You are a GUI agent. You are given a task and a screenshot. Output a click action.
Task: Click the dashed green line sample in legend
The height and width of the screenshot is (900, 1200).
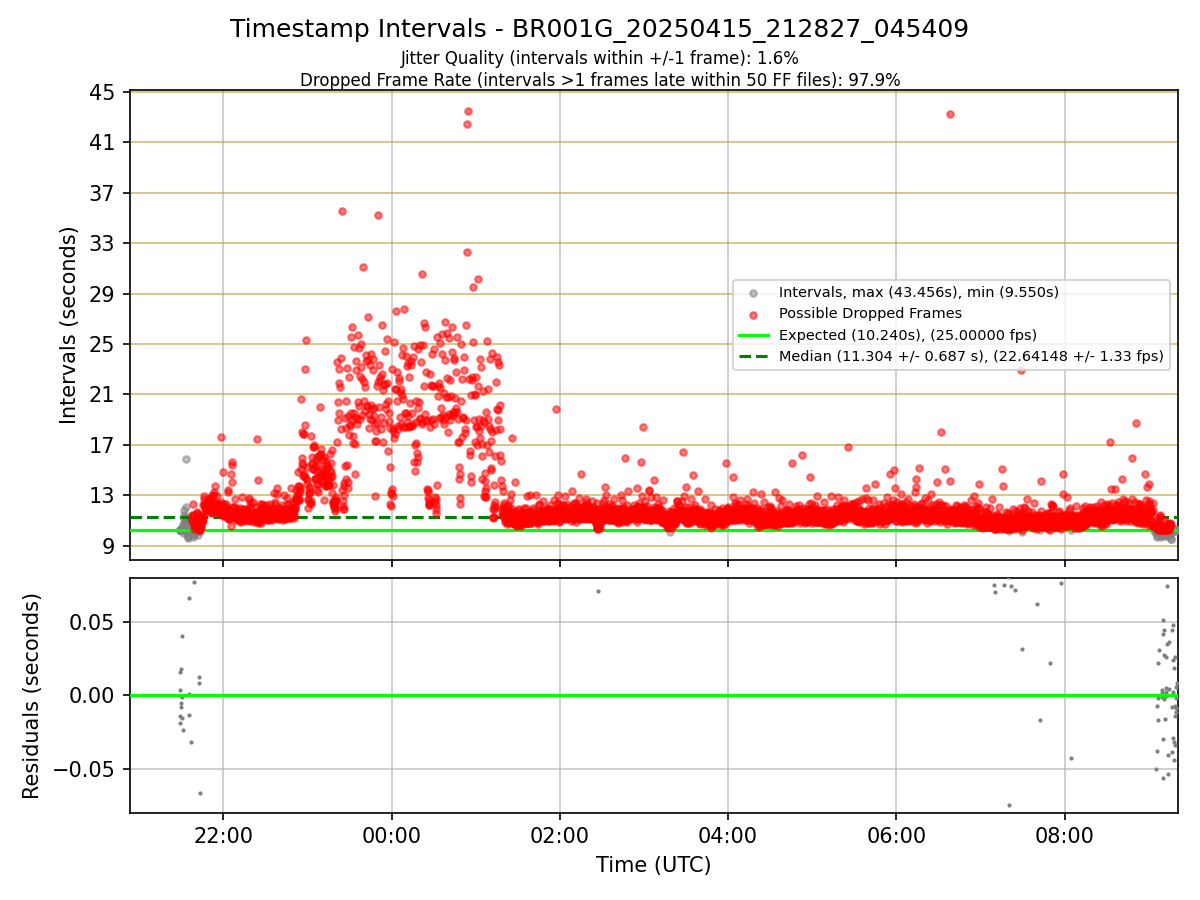click(x=754, y=356)
